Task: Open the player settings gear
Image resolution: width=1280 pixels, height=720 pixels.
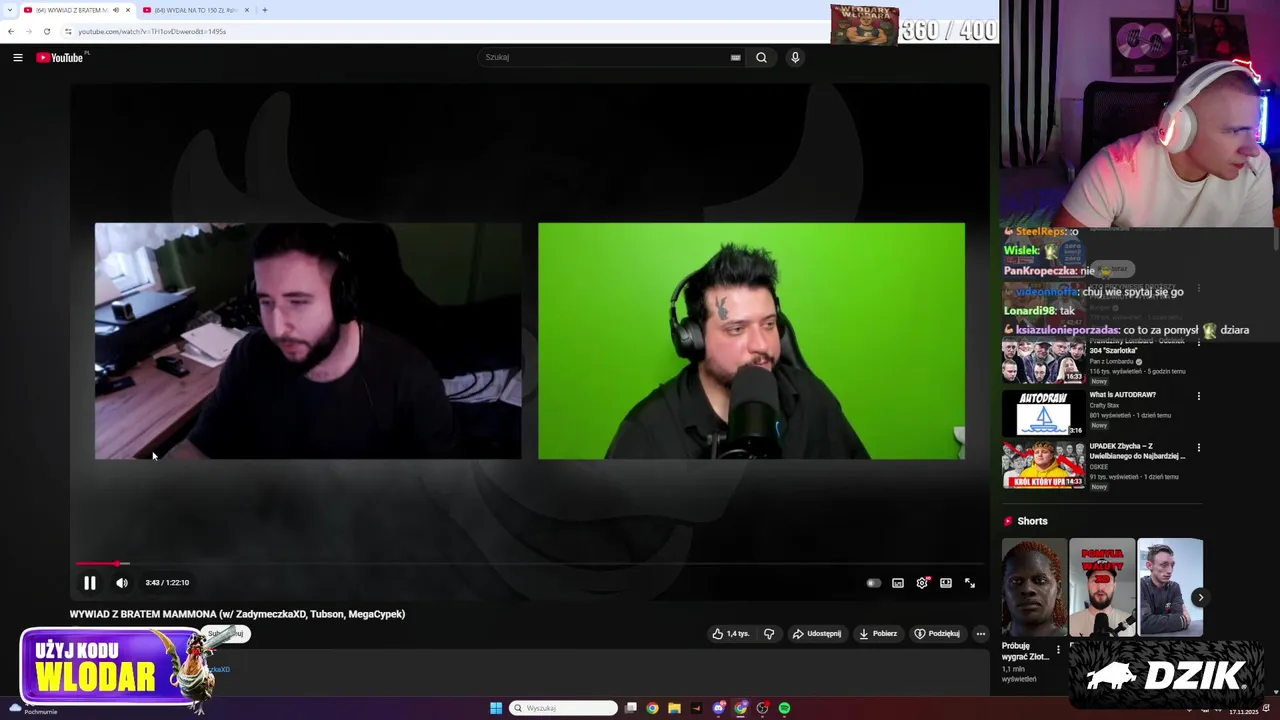Action: click(922, 583)
